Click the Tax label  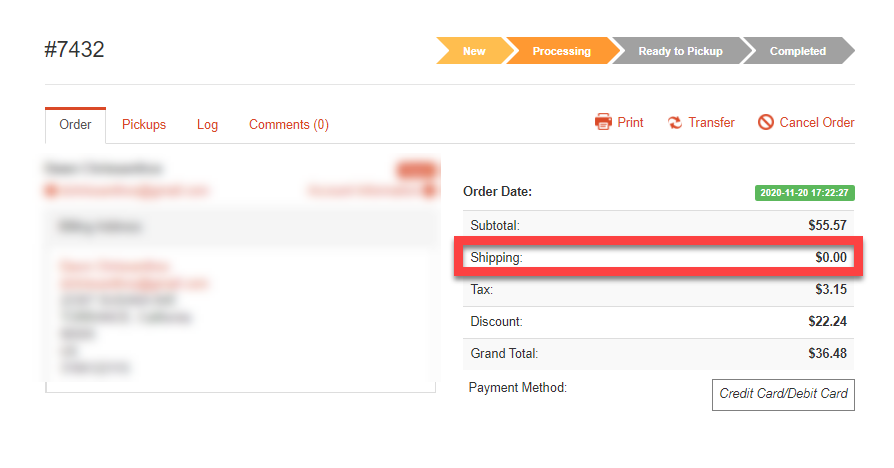481,290
